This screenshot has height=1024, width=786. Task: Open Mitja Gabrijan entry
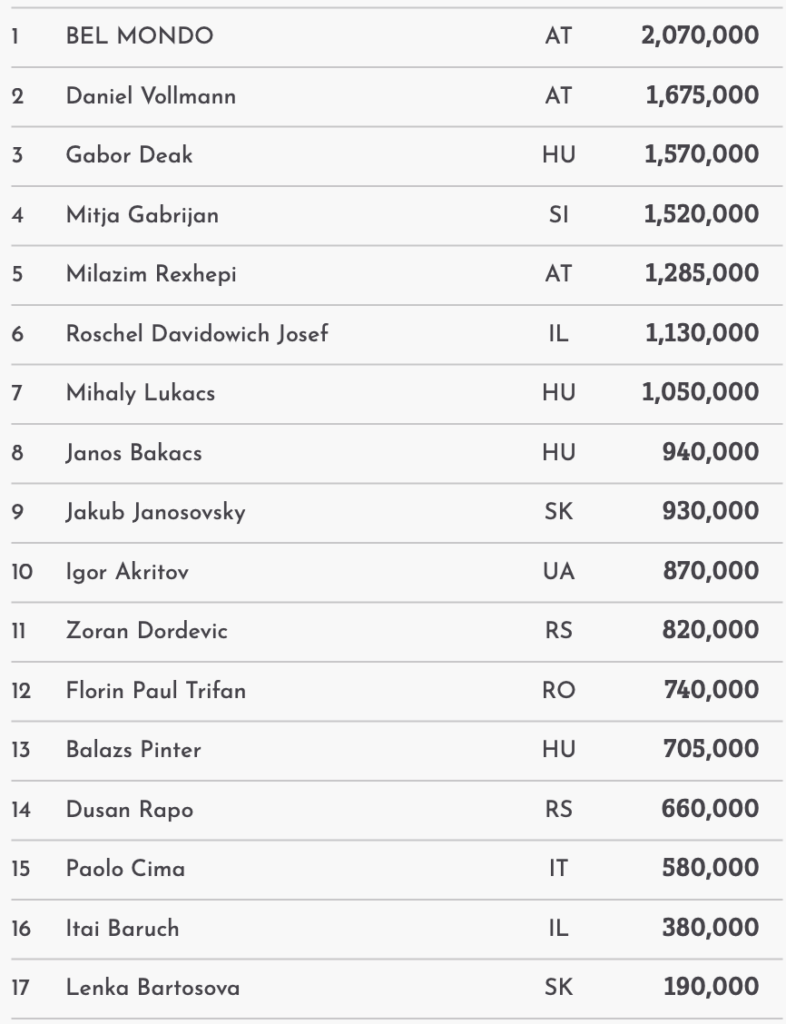pyautogui.click(x=142, y=215)
